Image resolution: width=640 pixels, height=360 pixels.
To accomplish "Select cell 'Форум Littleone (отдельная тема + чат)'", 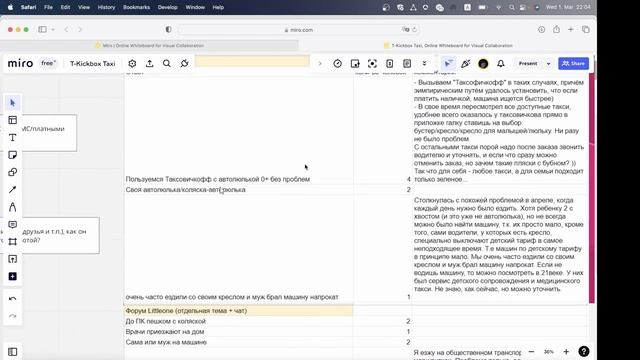I will click(x=238, y=311).
